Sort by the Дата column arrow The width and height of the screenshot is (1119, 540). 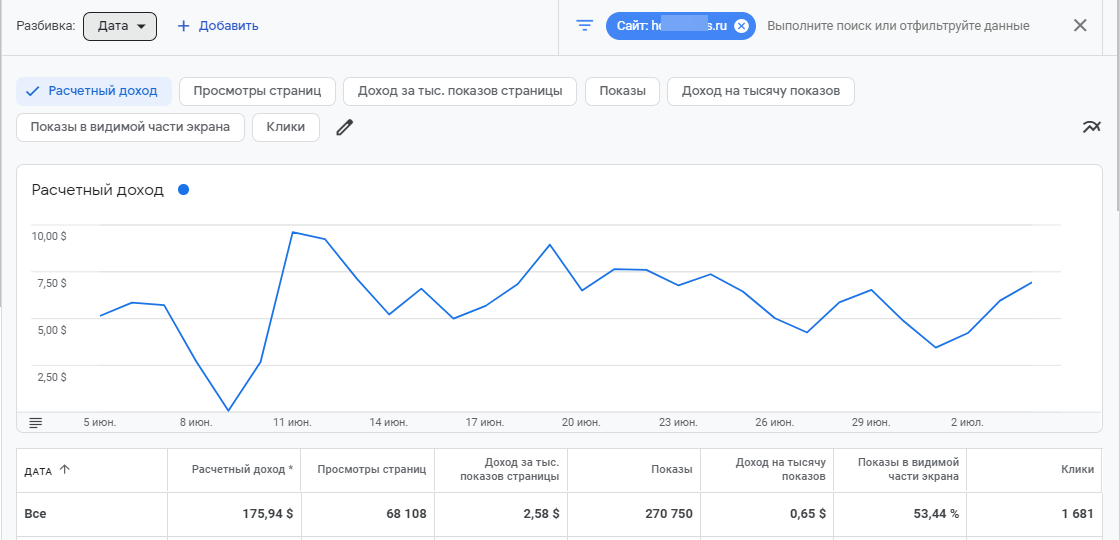tap(65, 470)
